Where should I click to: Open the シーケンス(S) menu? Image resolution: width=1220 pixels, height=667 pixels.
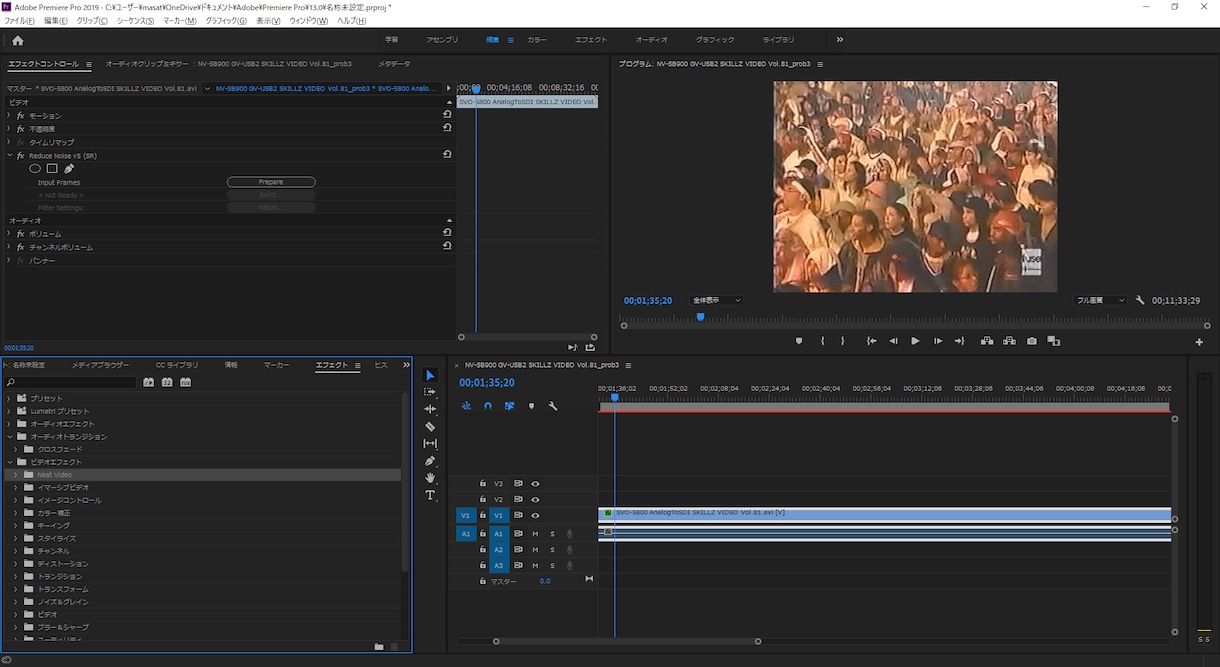[x=135, y=20]
